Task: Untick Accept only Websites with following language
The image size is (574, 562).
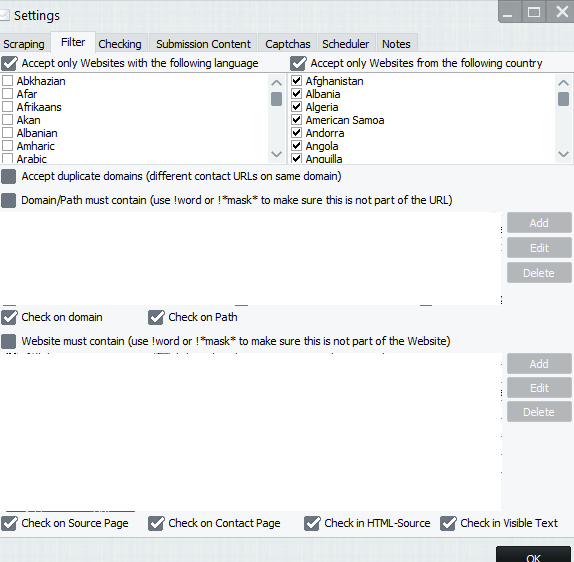Action: 9,63
